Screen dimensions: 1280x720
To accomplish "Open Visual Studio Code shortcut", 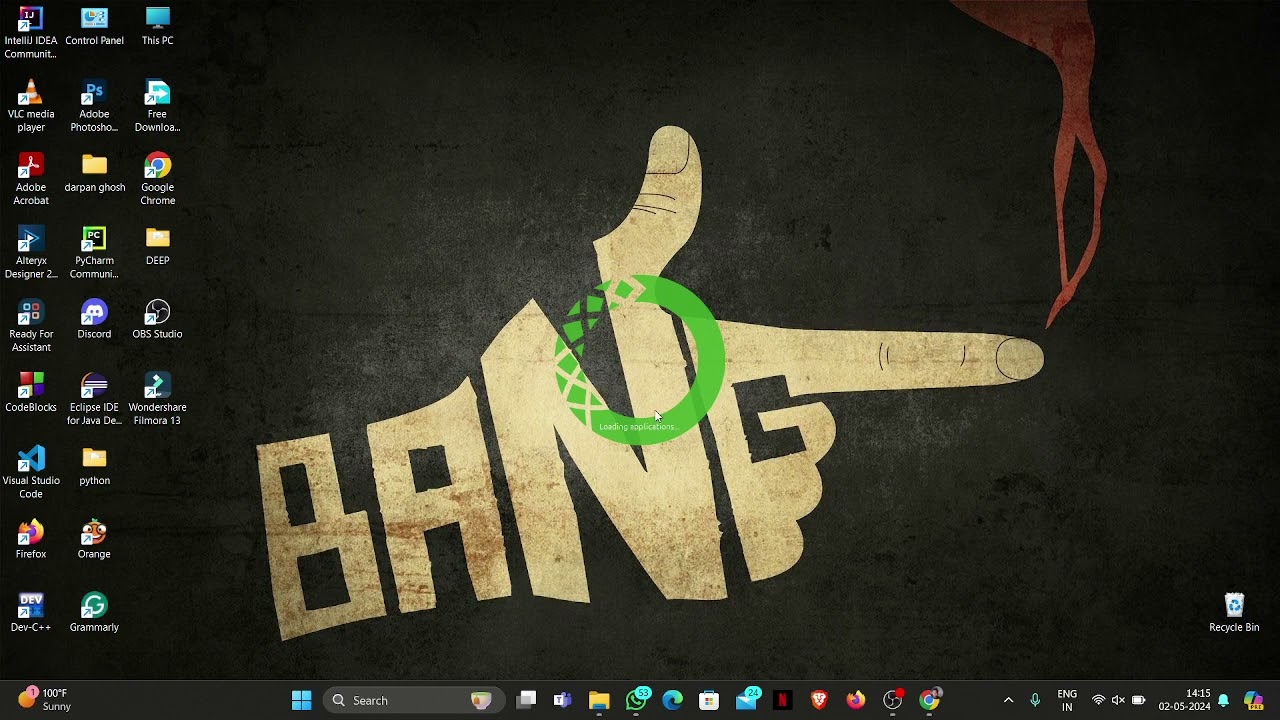I will (31, 473).
